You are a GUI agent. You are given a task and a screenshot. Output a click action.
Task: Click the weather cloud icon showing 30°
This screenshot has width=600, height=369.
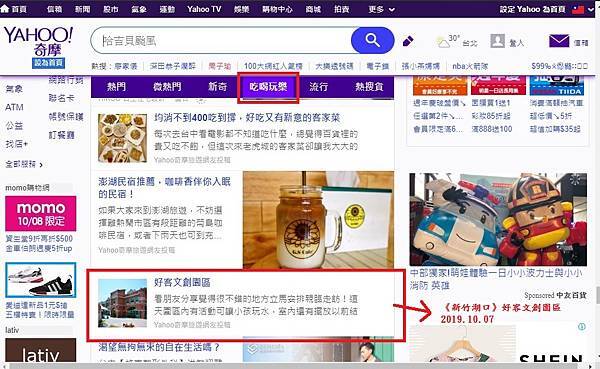pyautogui.click(x=444, y=42)
